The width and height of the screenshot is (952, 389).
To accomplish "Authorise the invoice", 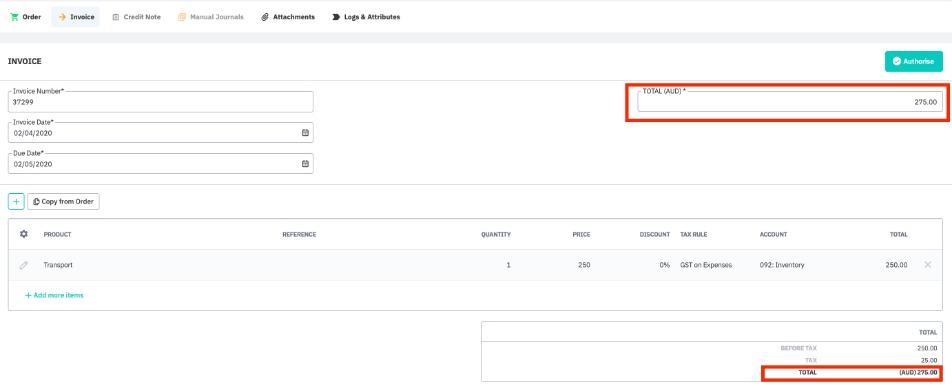I will tap(914, 61).
